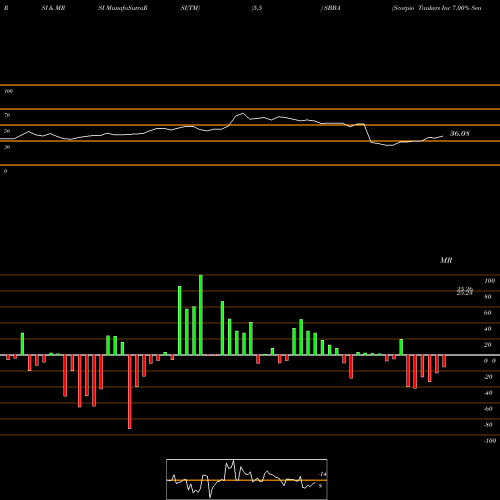Click the RSI axis label 50
The width and height of the screenshot is (500, 500).
pos(7,131)
